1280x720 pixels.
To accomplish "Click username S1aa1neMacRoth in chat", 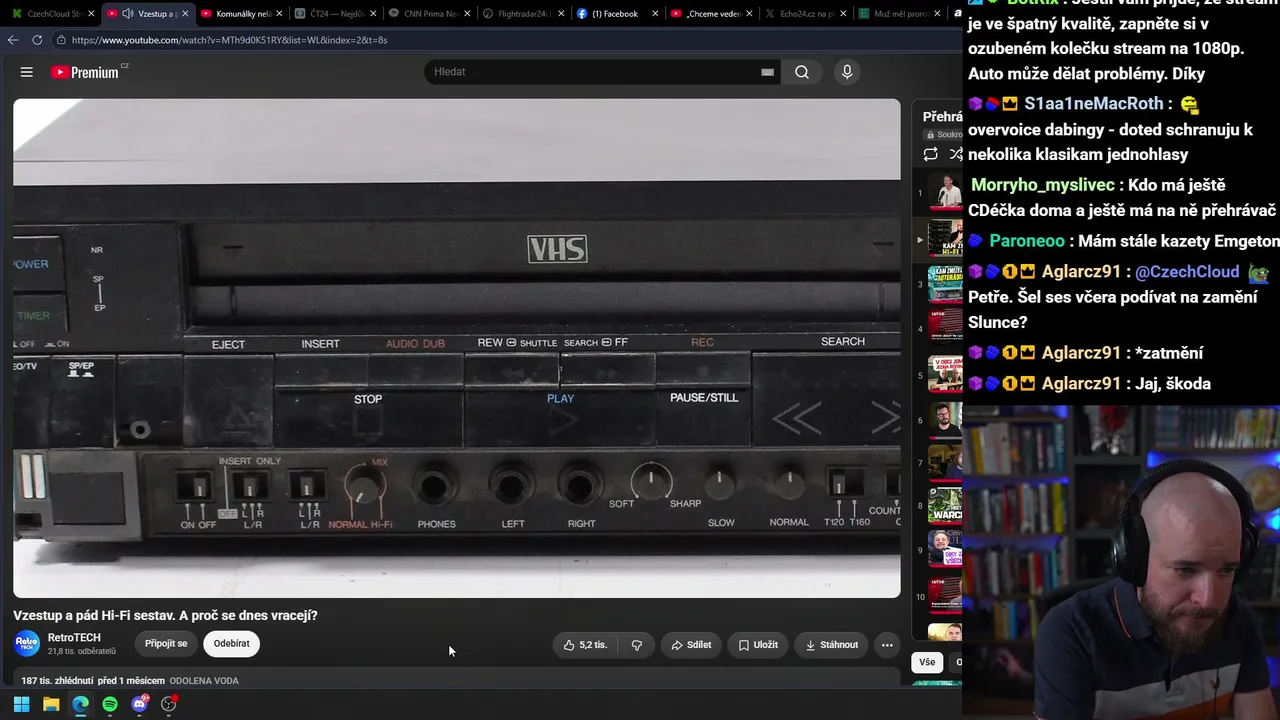I will click(x=1094, y=104).
